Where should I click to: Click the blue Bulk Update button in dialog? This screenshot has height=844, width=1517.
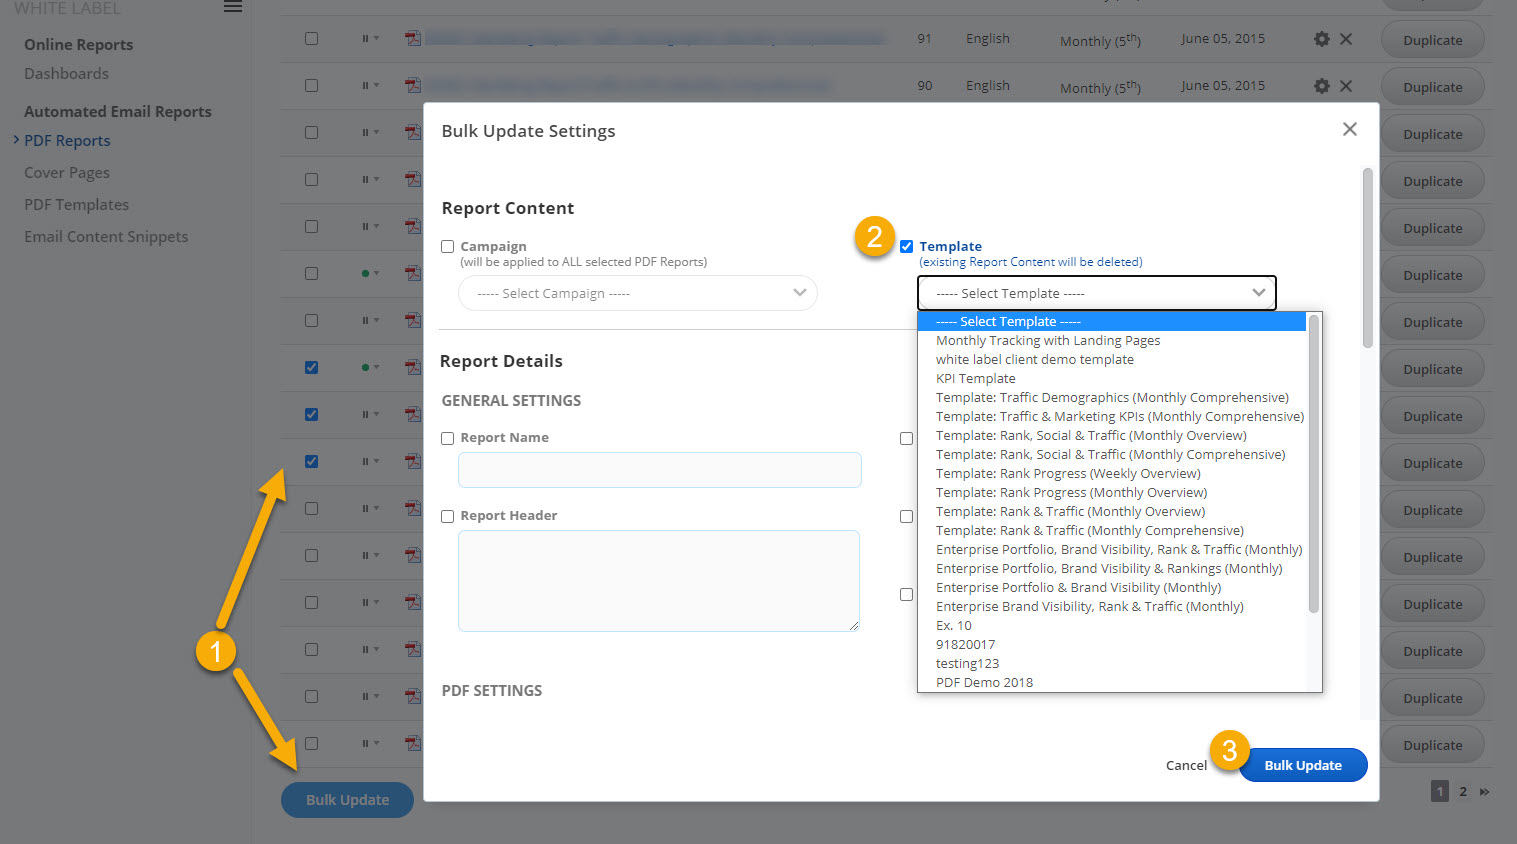(x=1302, y=765)
